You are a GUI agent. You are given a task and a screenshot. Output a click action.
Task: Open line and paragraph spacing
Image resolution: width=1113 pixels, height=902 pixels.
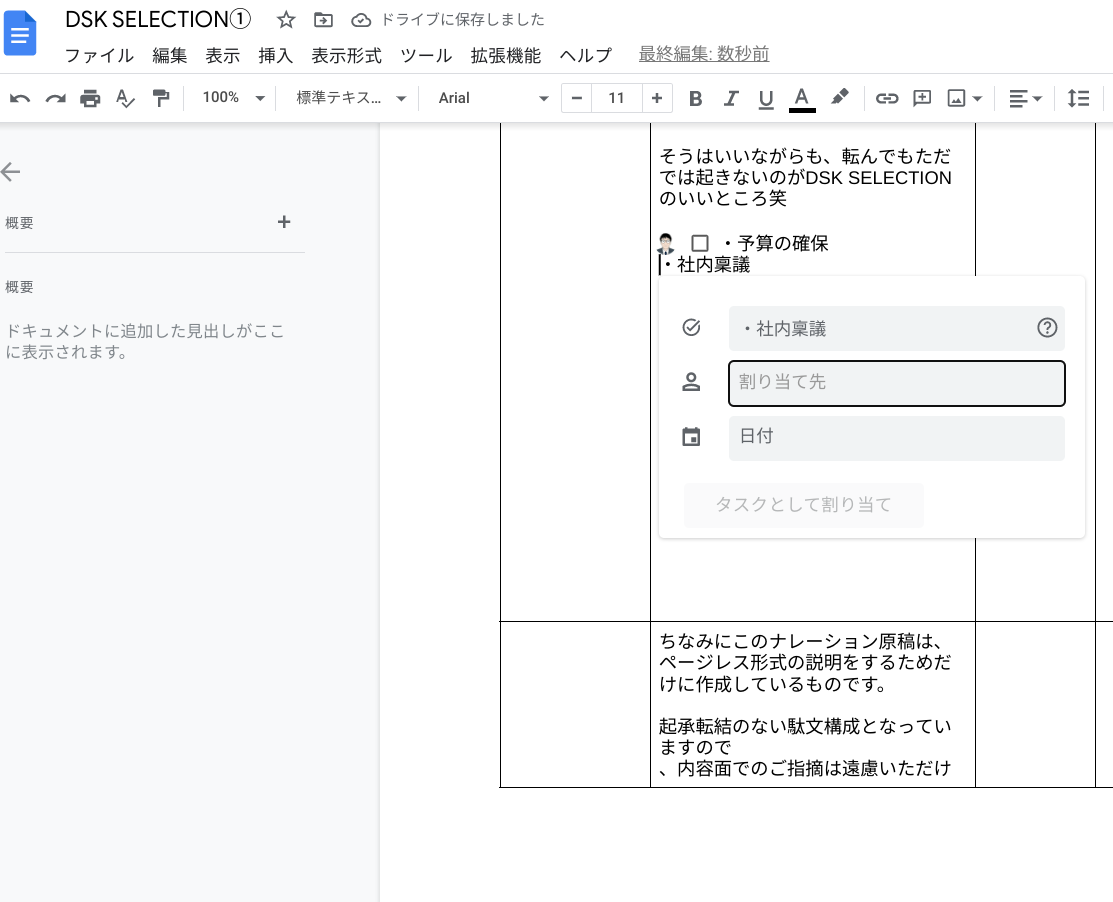(1078, 98)
